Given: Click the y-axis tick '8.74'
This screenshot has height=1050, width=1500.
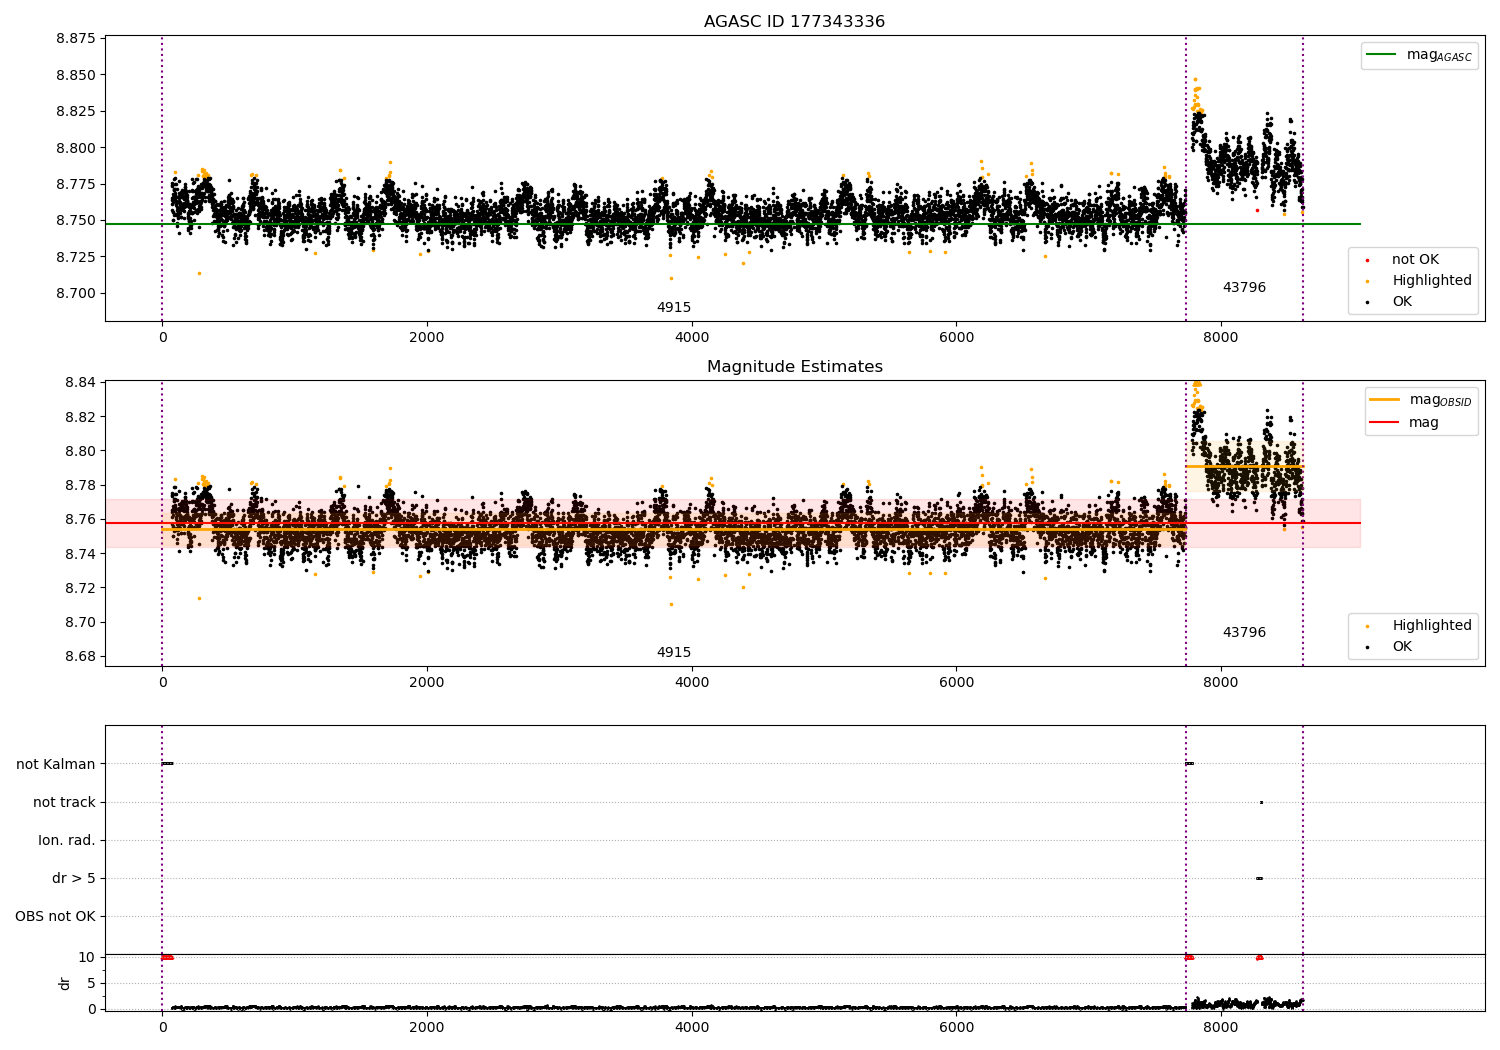Looking at the screenshot, I should [80, 554].
